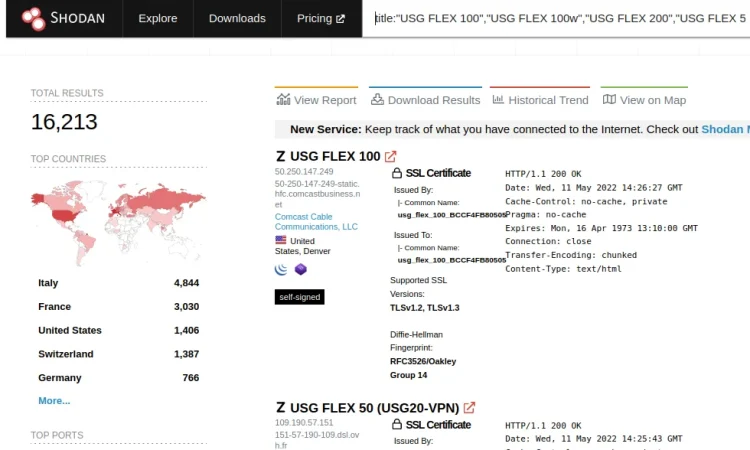Click the SSL Certificate lock icon for USG FLEX 50
This screenshot has width=750, height=450.
coord(397,425)
